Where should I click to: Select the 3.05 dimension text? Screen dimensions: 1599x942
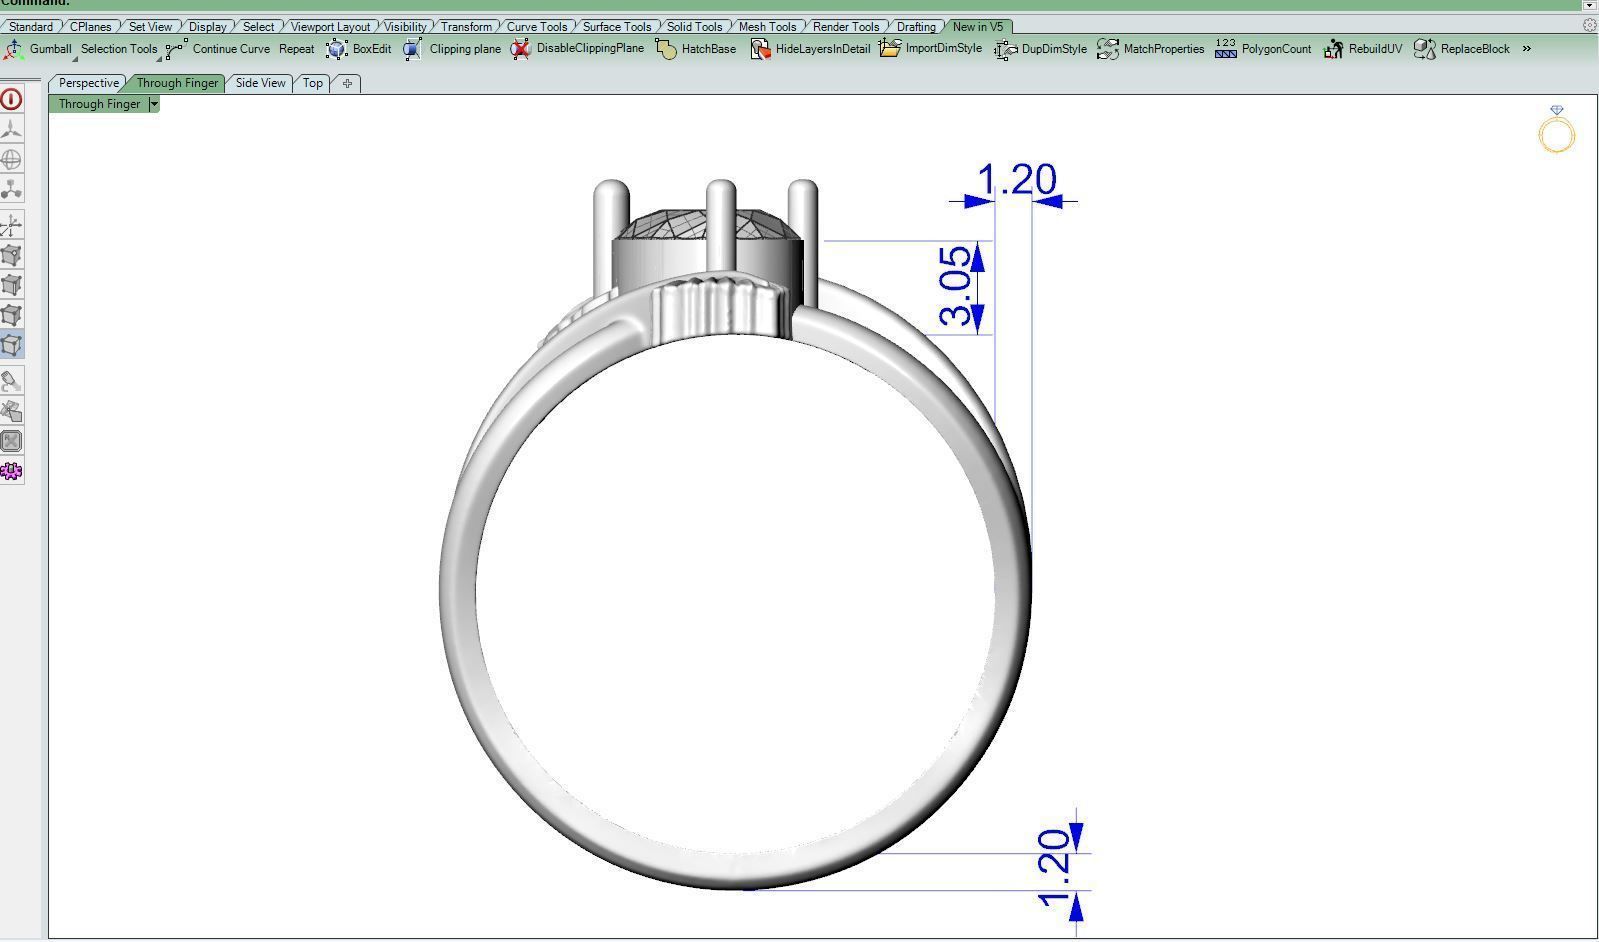[x=956, y=286]
